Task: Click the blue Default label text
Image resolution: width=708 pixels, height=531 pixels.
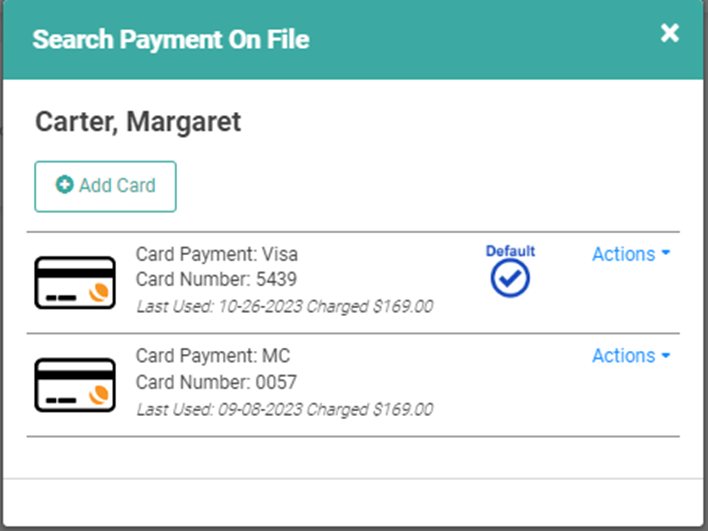Action: [510, 251]
